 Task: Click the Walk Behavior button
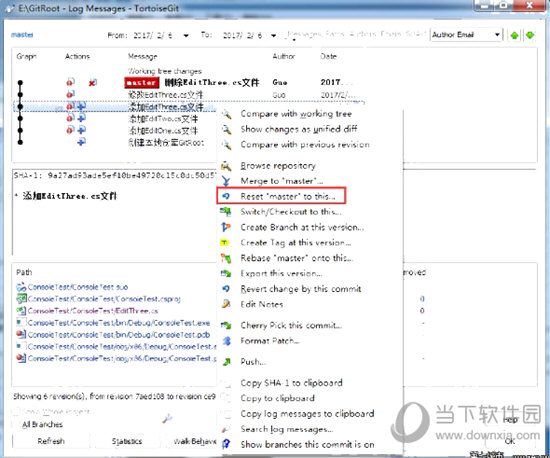pos(193,441)
